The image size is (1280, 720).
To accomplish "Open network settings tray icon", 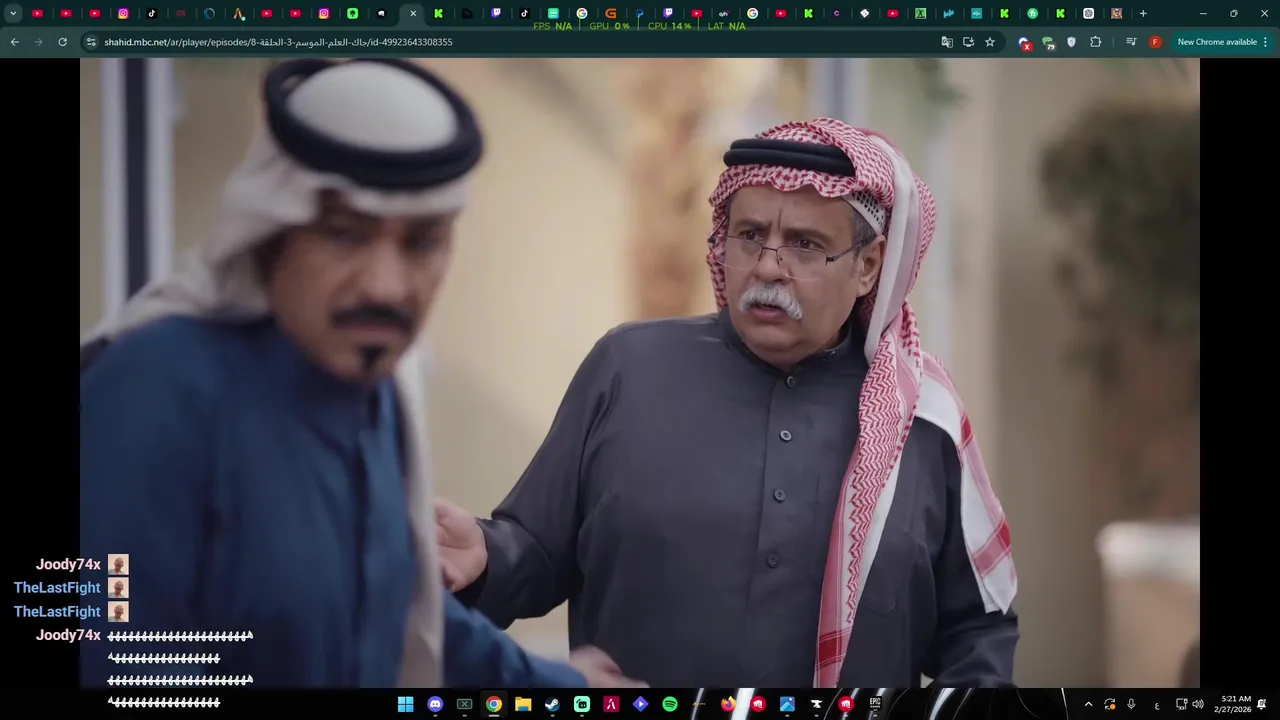I will click(1181, 704).
